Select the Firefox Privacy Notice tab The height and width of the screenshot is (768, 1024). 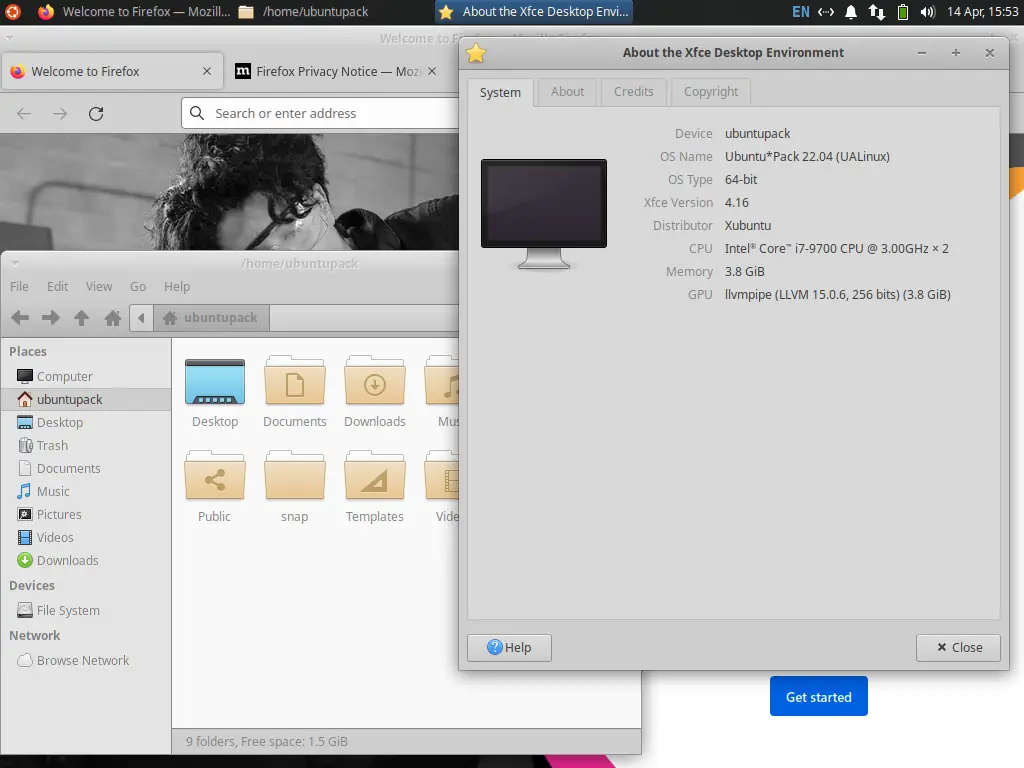coord(336,71)
